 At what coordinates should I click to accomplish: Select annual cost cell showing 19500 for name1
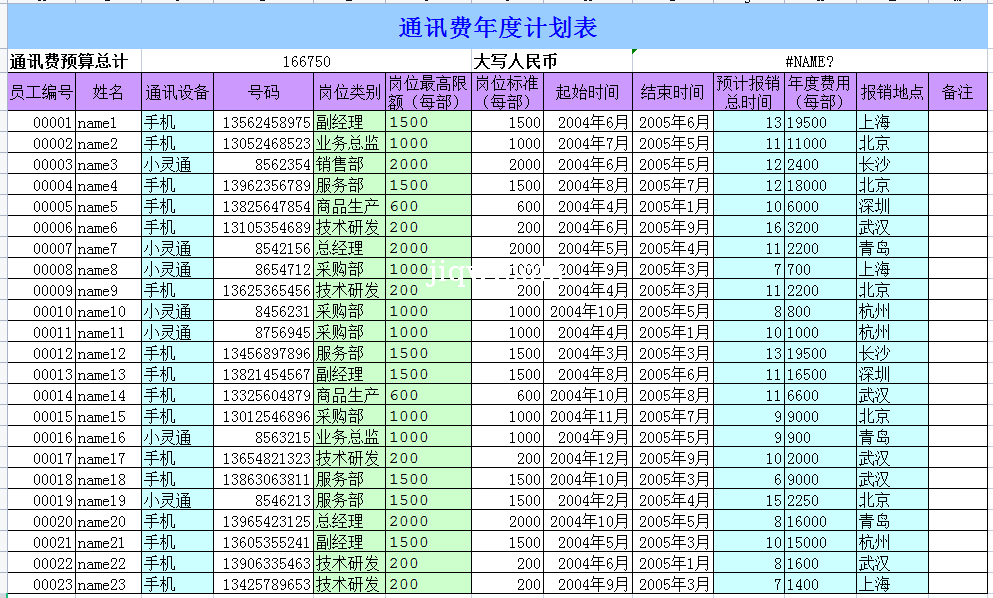[820, 122]
